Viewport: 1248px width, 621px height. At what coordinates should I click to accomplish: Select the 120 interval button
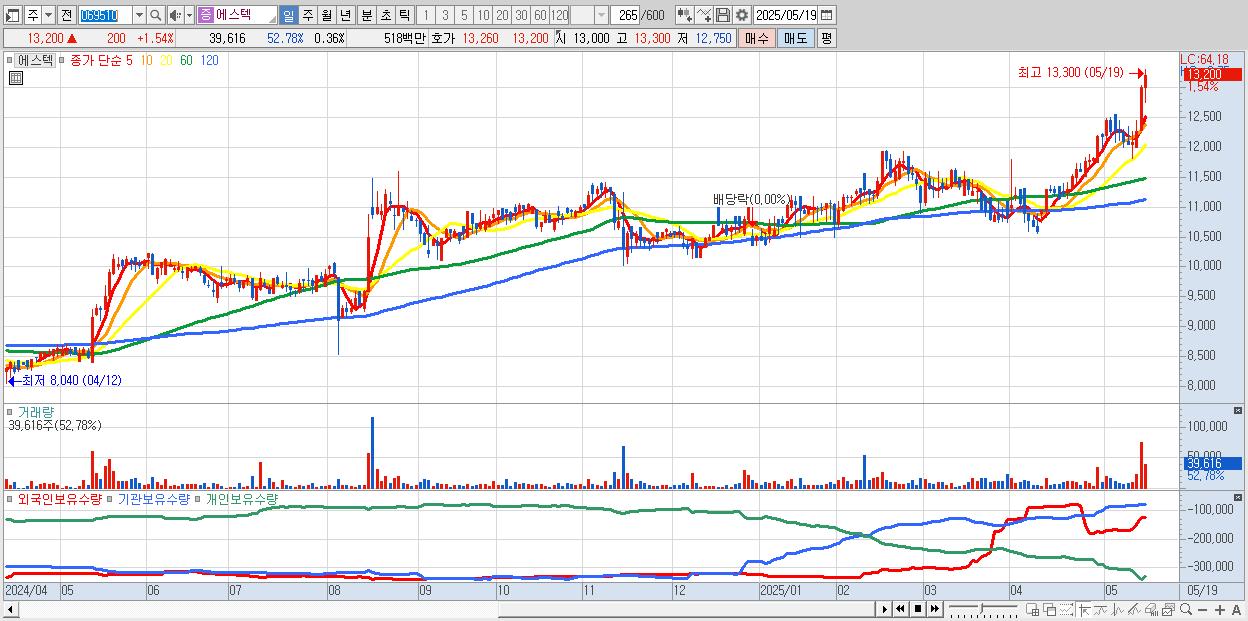(x=559, y=15)
